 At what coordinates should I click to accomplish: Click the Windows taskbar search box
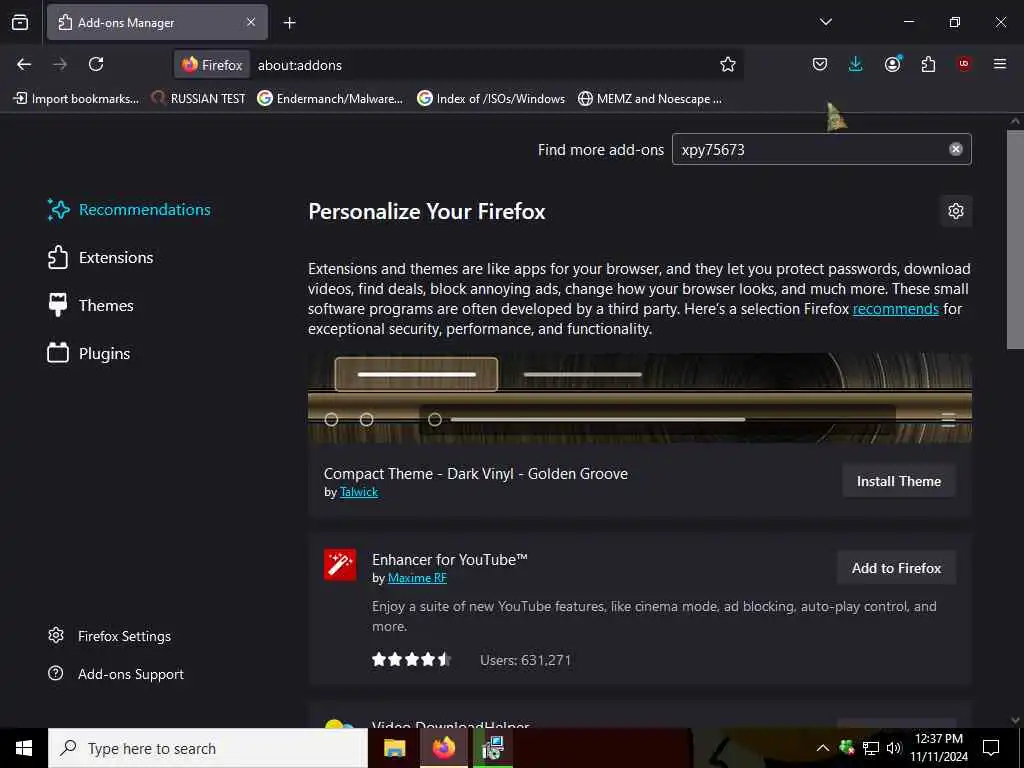[208, 748]
